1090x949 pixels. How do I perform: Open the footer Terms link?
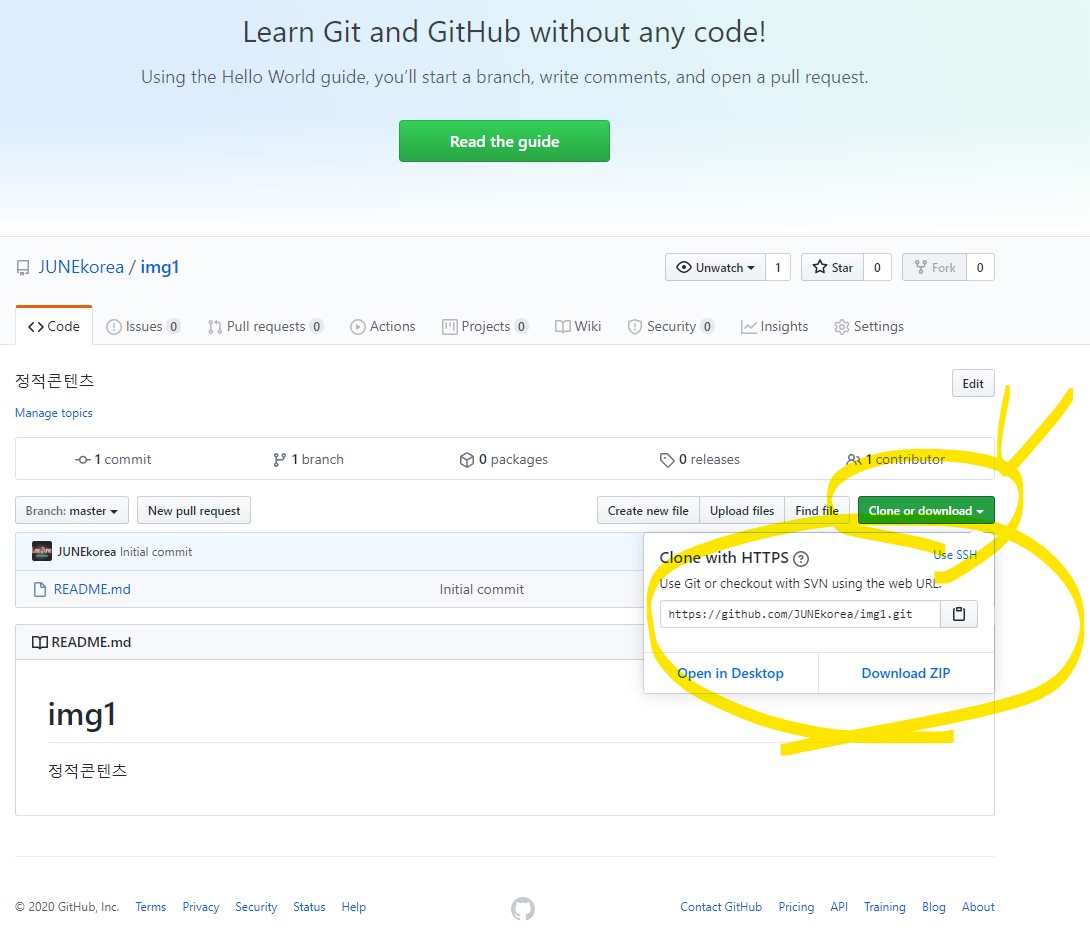point(151,907)
